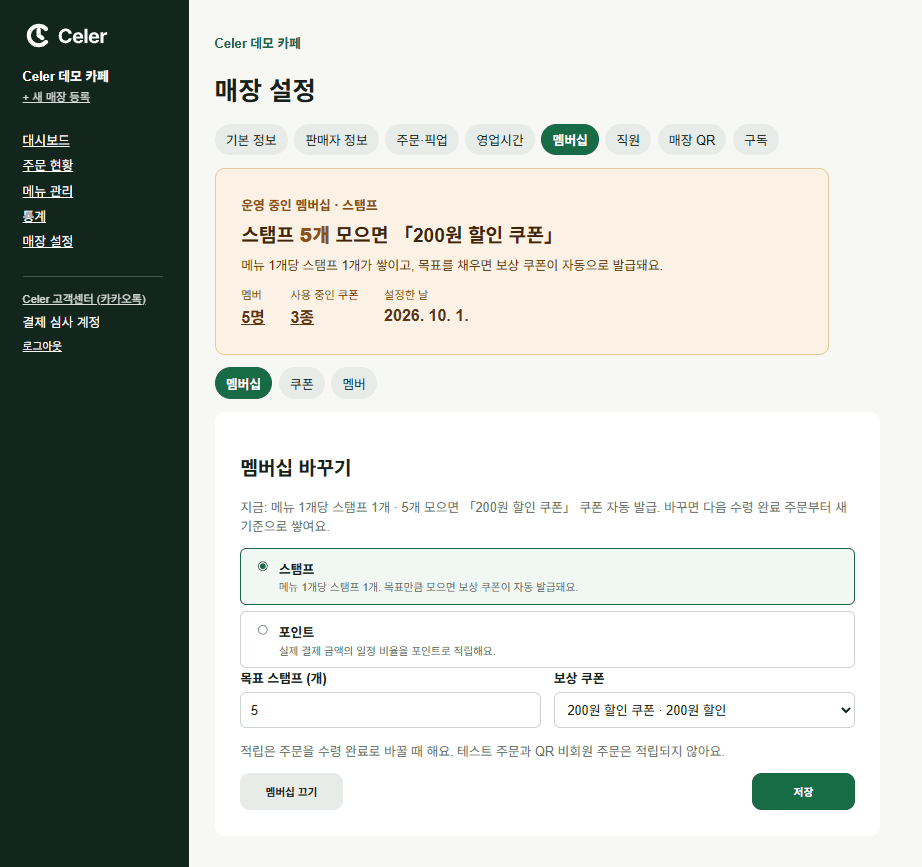Click the Celer 데모 카페 breadcrumb

258,44
